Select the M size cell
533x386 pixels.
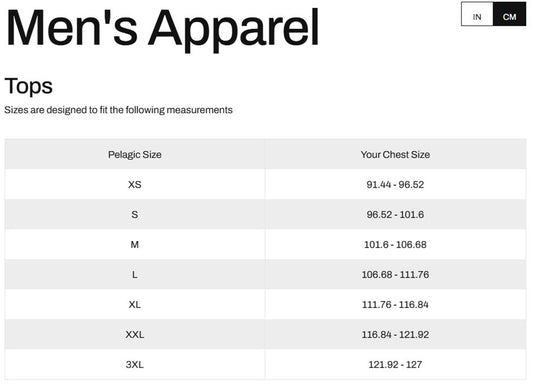tap(135, 244)
